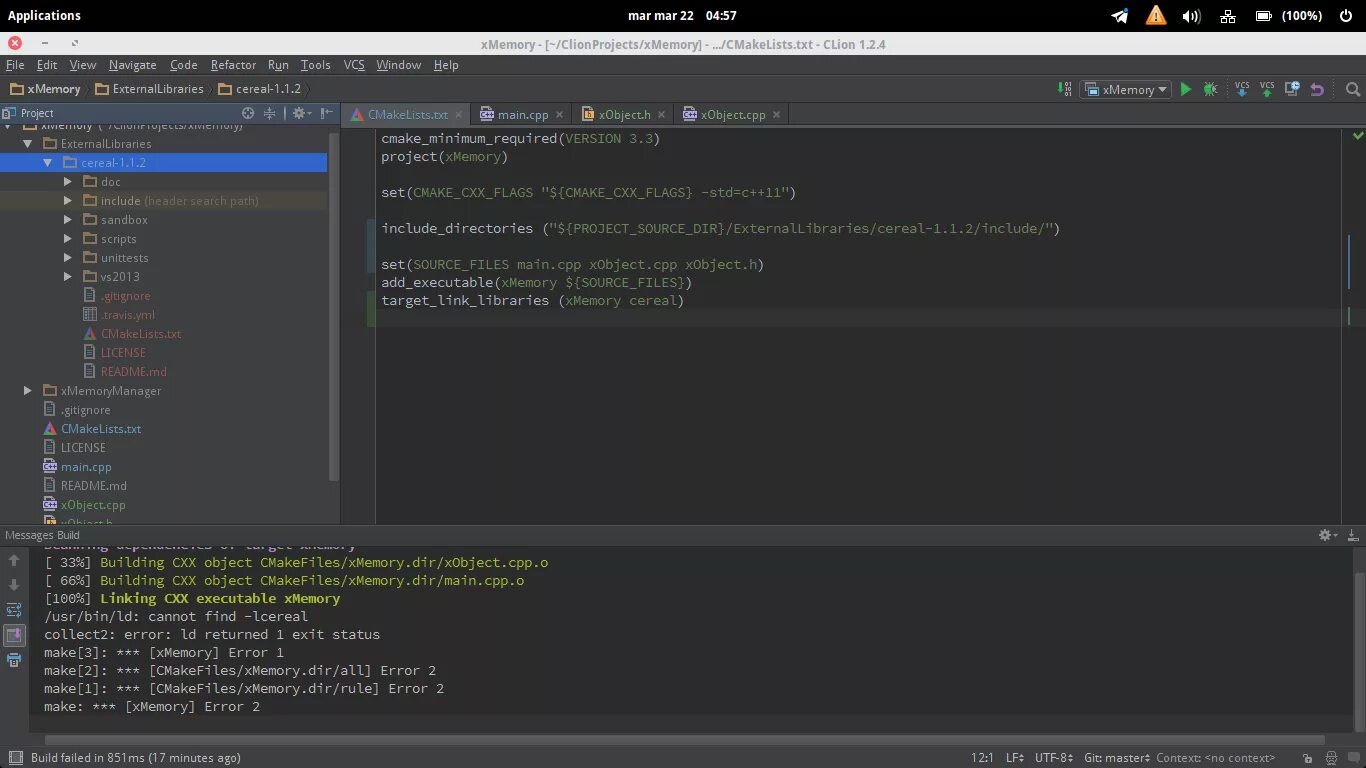Click the locate target icon in Project panel
The image size is (1366, 768).
point(248,113)
